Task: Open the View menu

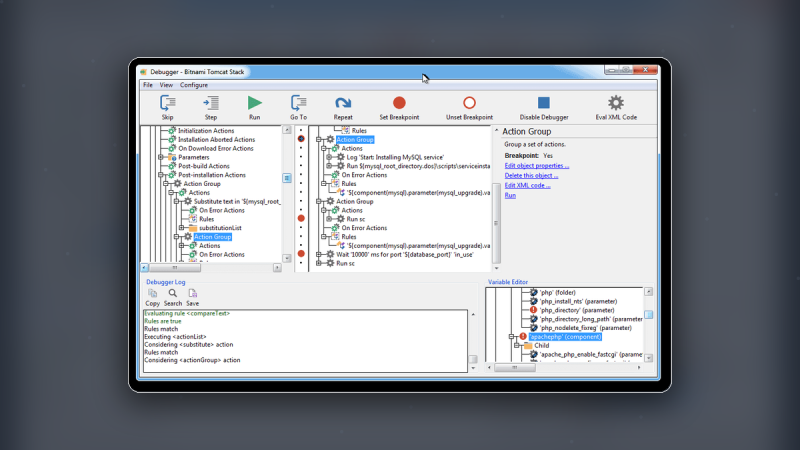Action: [166, 85]
